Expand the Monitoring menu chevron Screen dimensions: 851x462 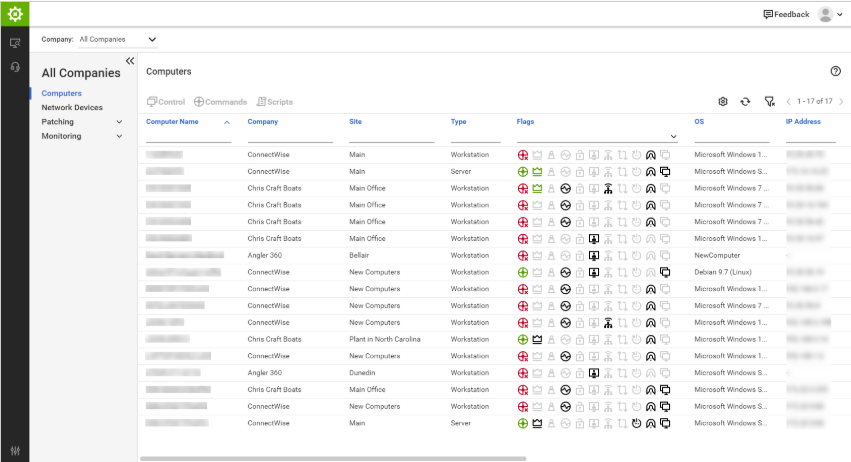click(x=119, y=136)
